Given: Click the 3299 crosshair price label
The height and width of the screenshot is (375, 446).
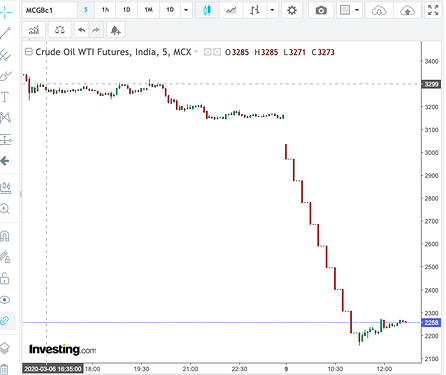Looking at the screenshot, I should [x=431, y=84].
